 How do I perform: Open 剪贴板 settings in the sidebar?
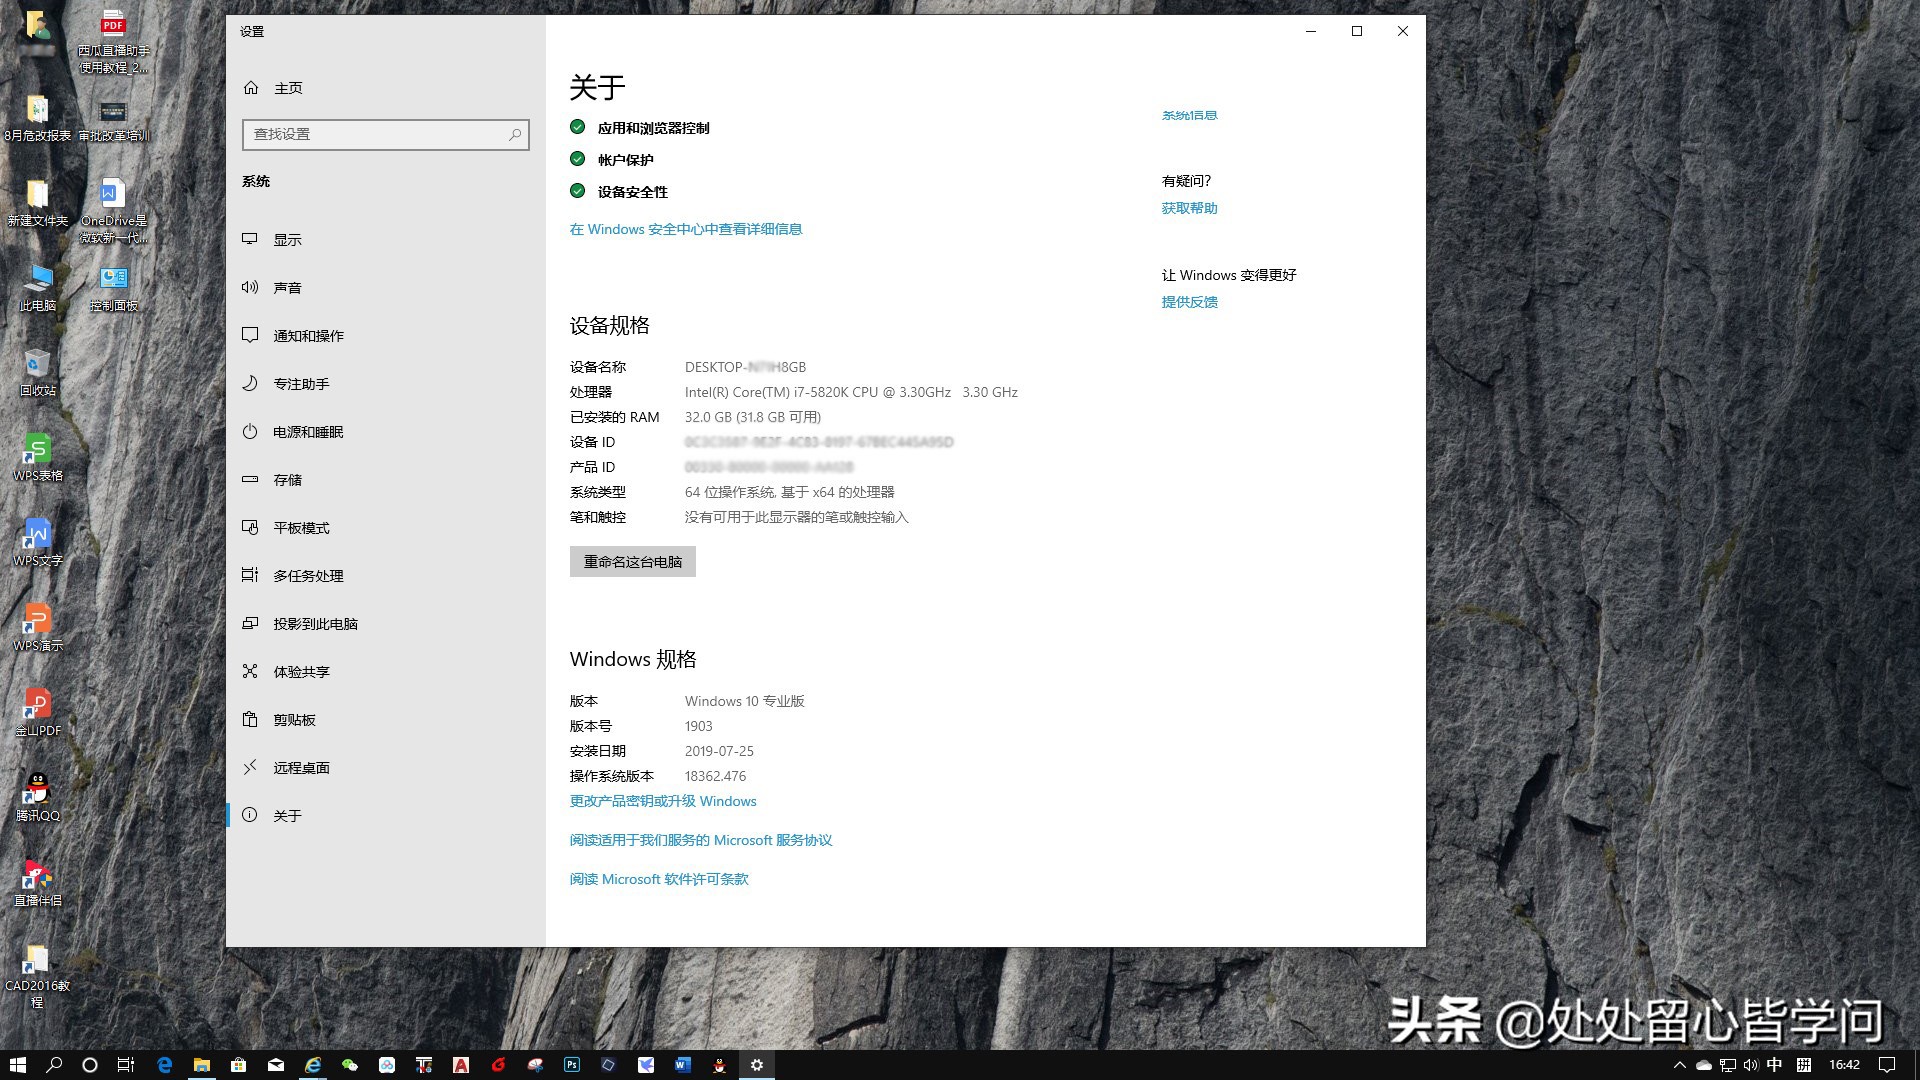295,719
